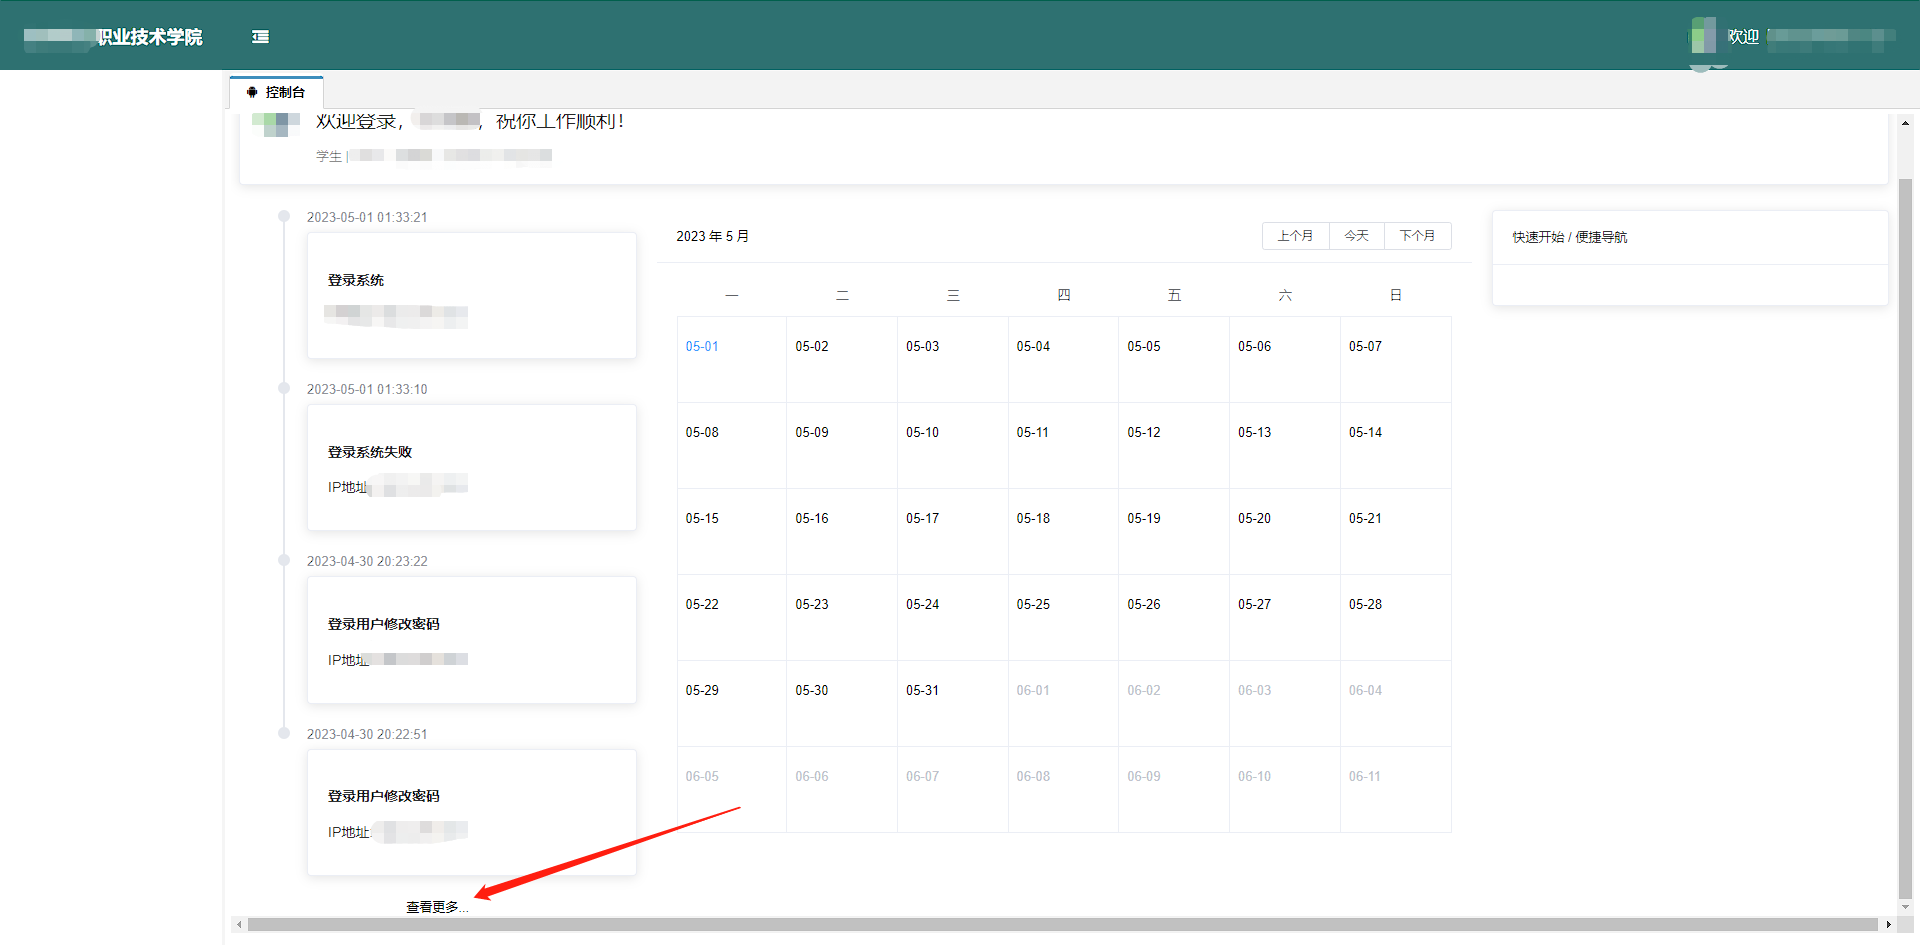Select grayed-out date 06-04

pyautogui.click(x=1365, y=691)
